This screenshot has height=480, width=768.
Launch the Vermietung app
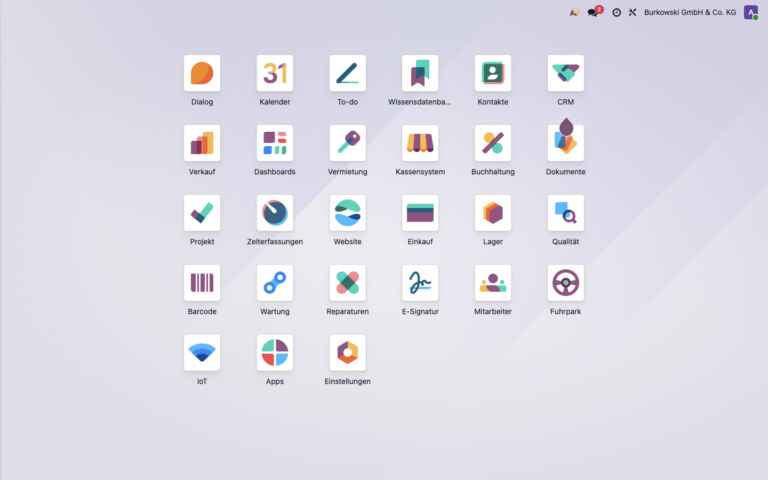pyautogui.click(x=347, y=143)
